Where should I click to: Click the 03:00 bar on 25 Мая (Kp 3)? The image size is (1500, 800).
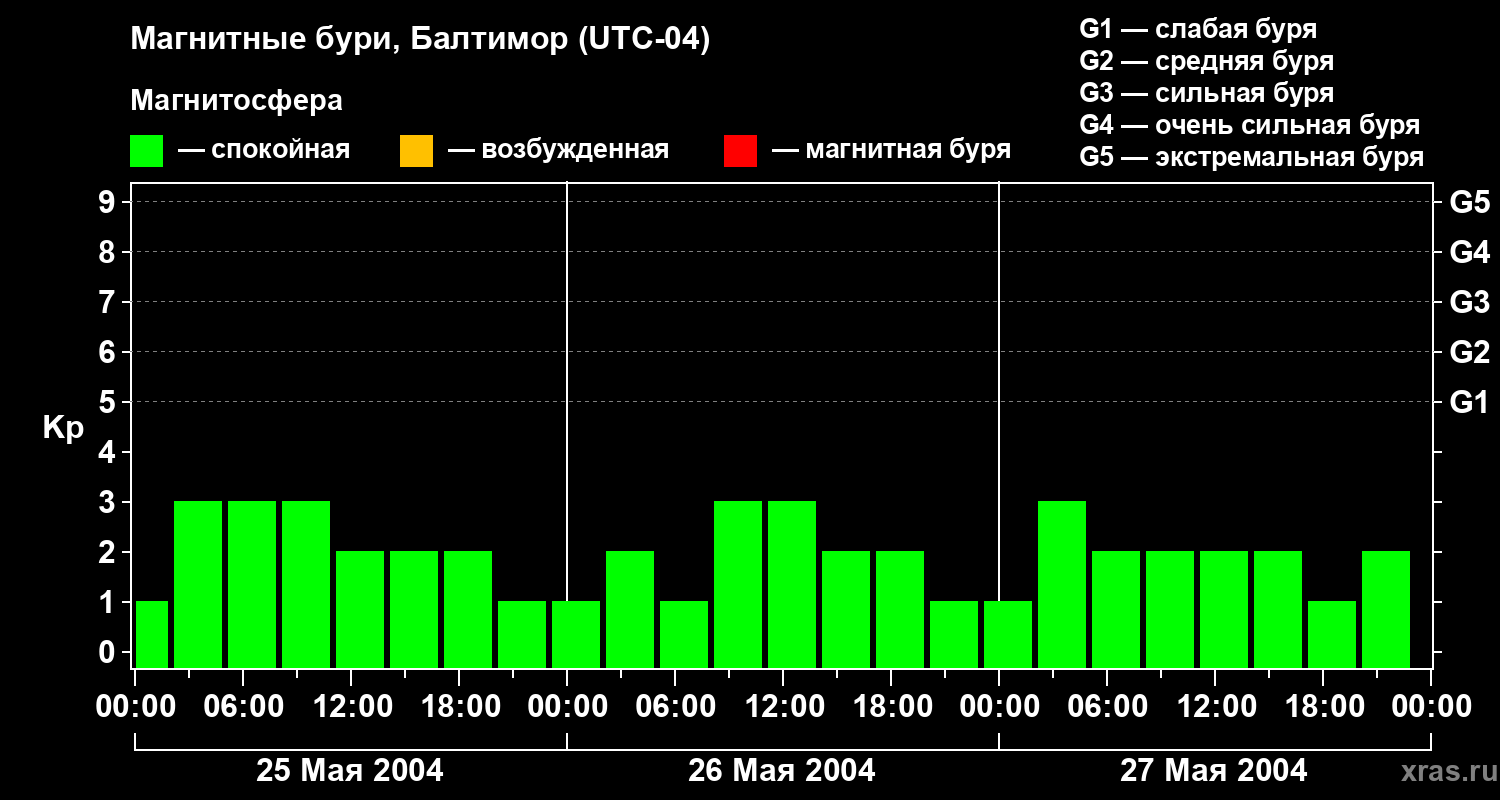pos(198,584)
